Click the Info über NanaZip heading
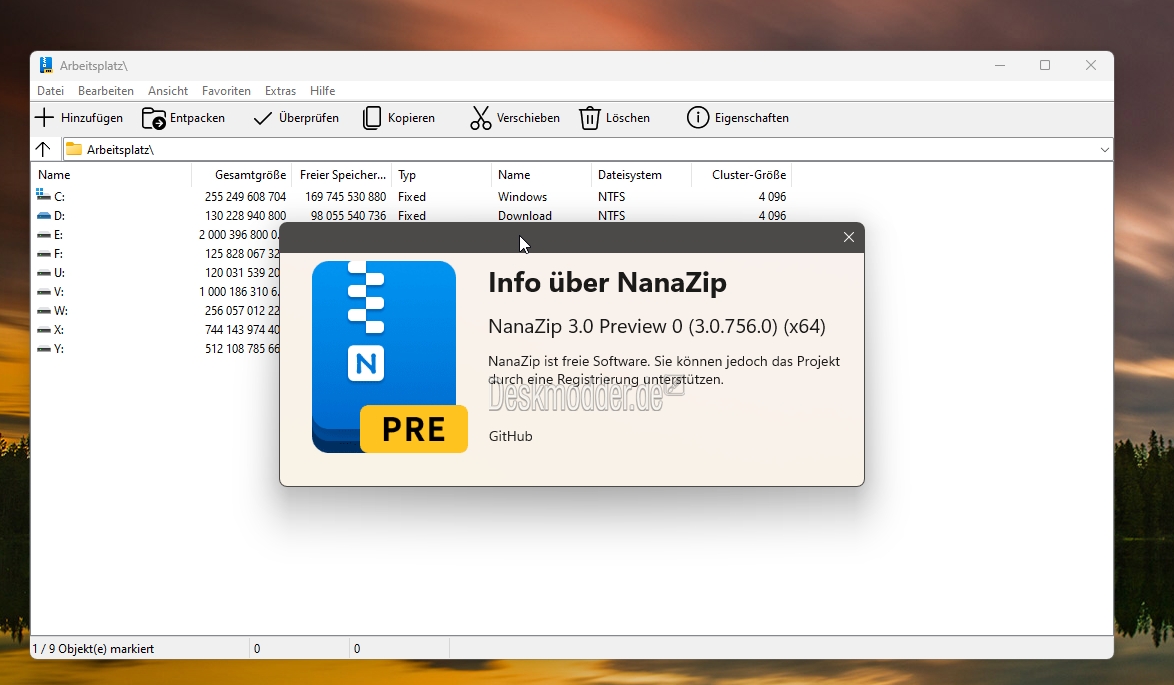Screen dimensions: 1174x685 [x=607, y=283]
